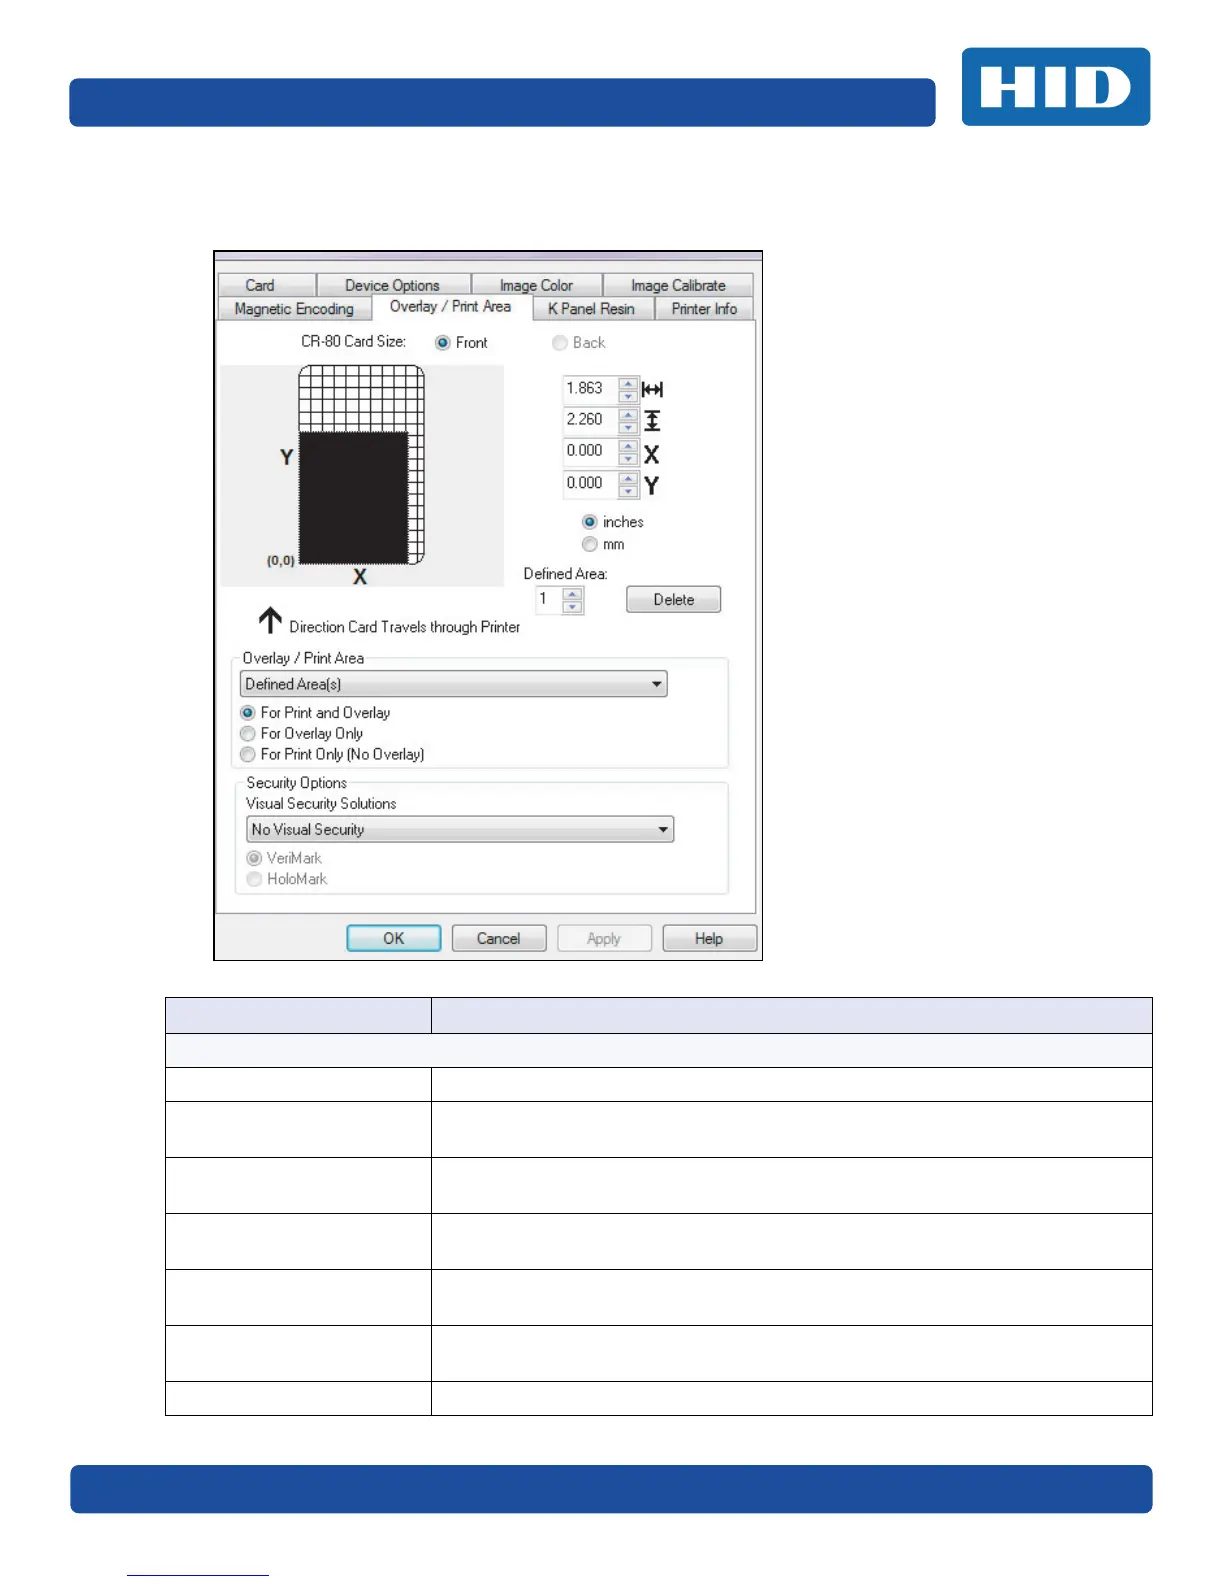Increase the Y offset with up arrow
The image size is (1224, 1584).
point(628,479)
